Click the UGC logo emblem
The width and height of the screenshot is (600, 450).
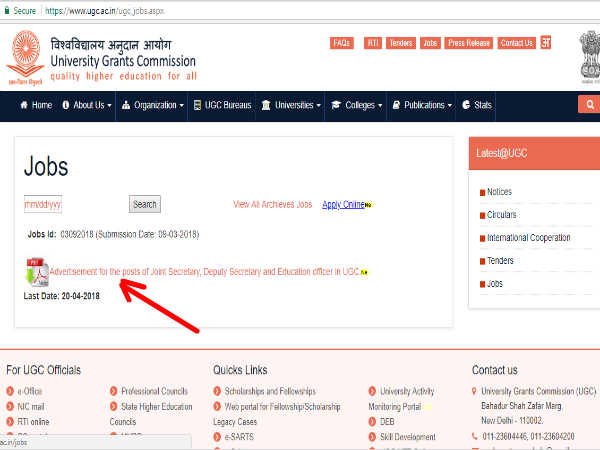click(x=25, y=58)
